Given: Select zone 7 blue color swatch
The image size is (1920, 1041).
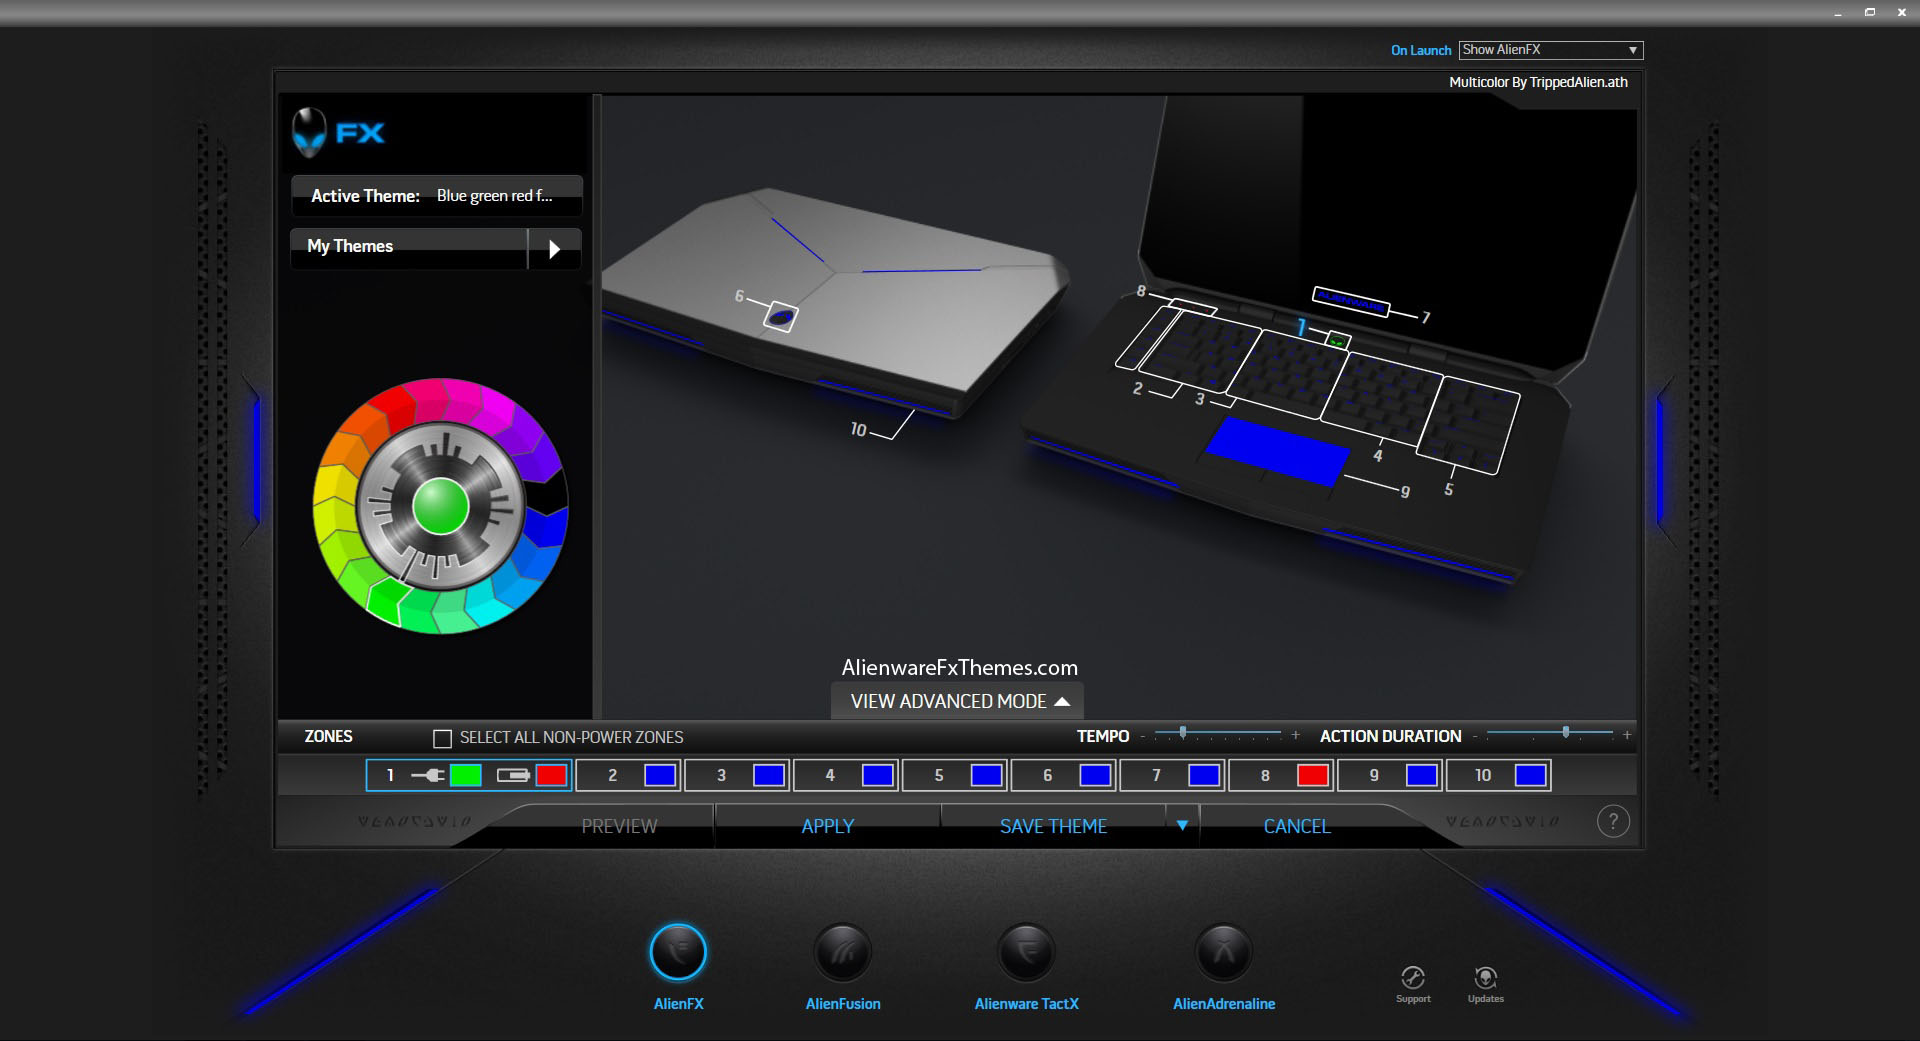Looking at the screenshot, I should point(1204,775).
